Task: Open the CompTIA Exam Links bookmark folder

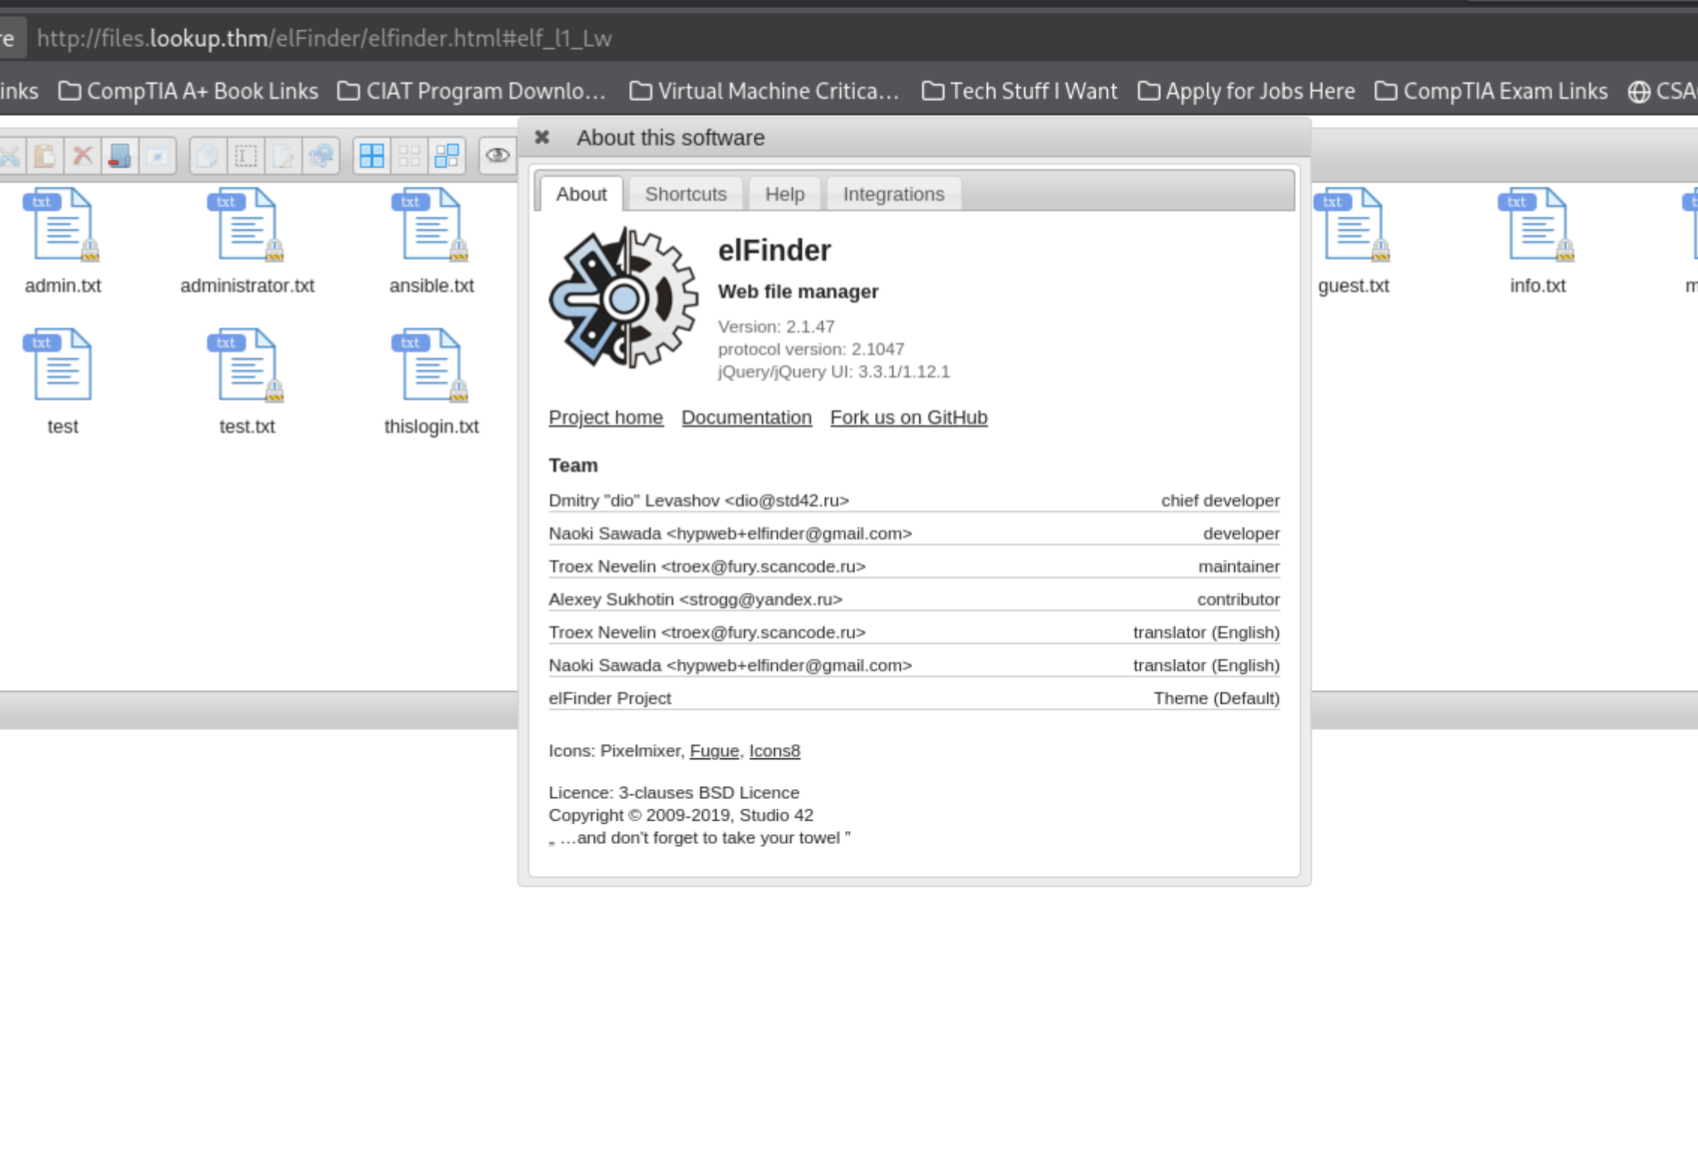Action: [x=1491, y=91]
